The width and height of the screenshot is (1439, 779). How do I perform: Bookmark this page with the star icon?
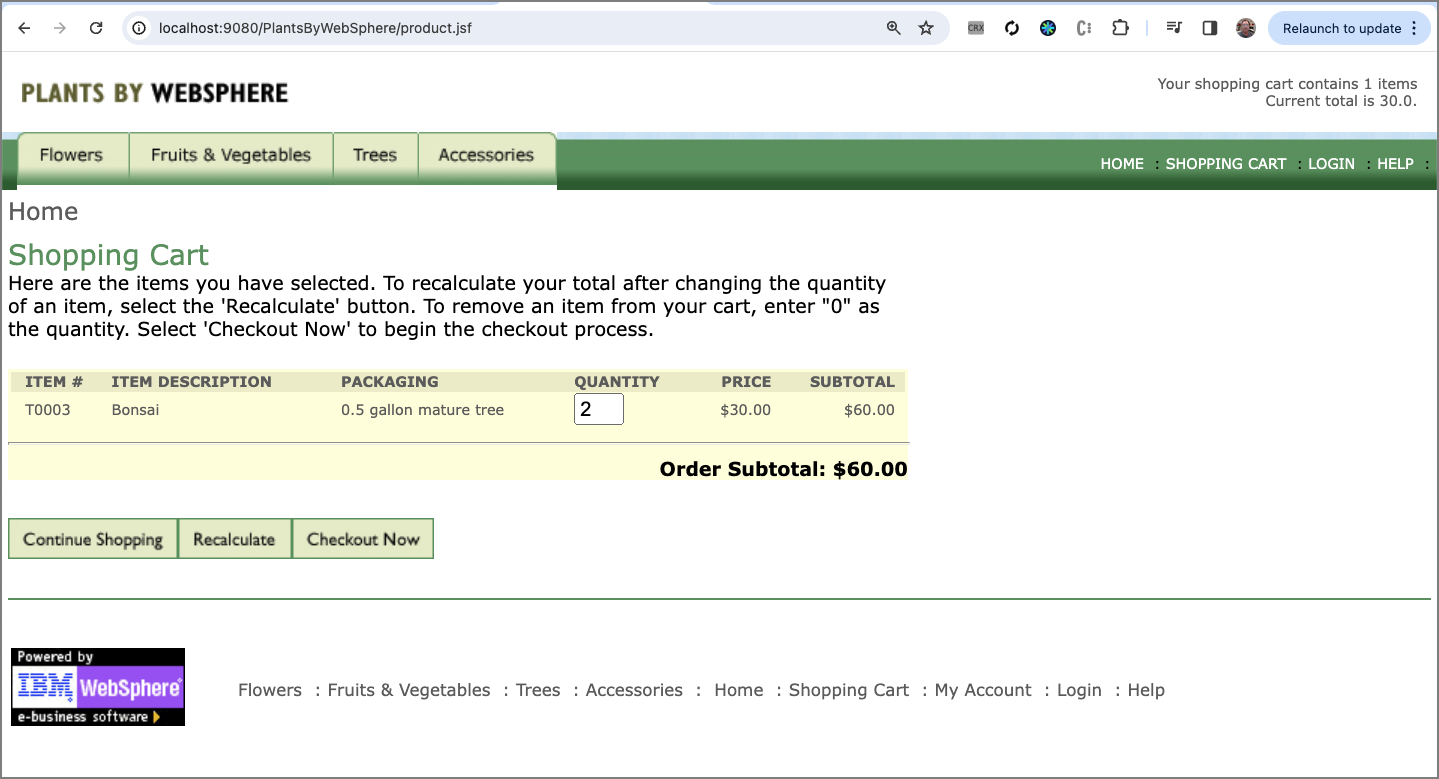click(926, 28)
